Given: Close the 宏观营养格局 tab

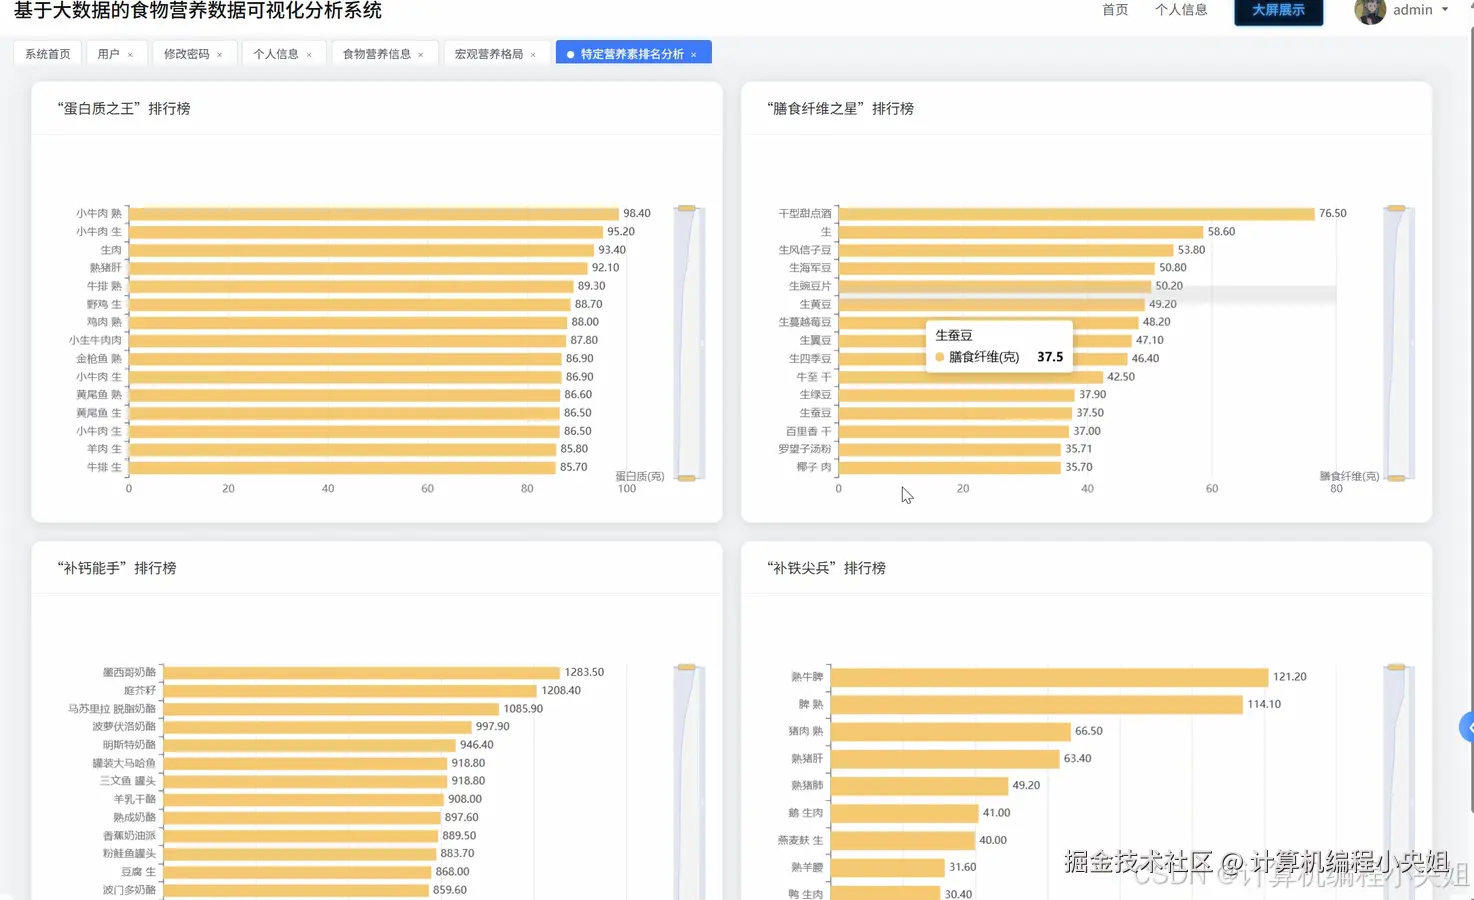Looking at the screenshot, I should tap(533, 53).
